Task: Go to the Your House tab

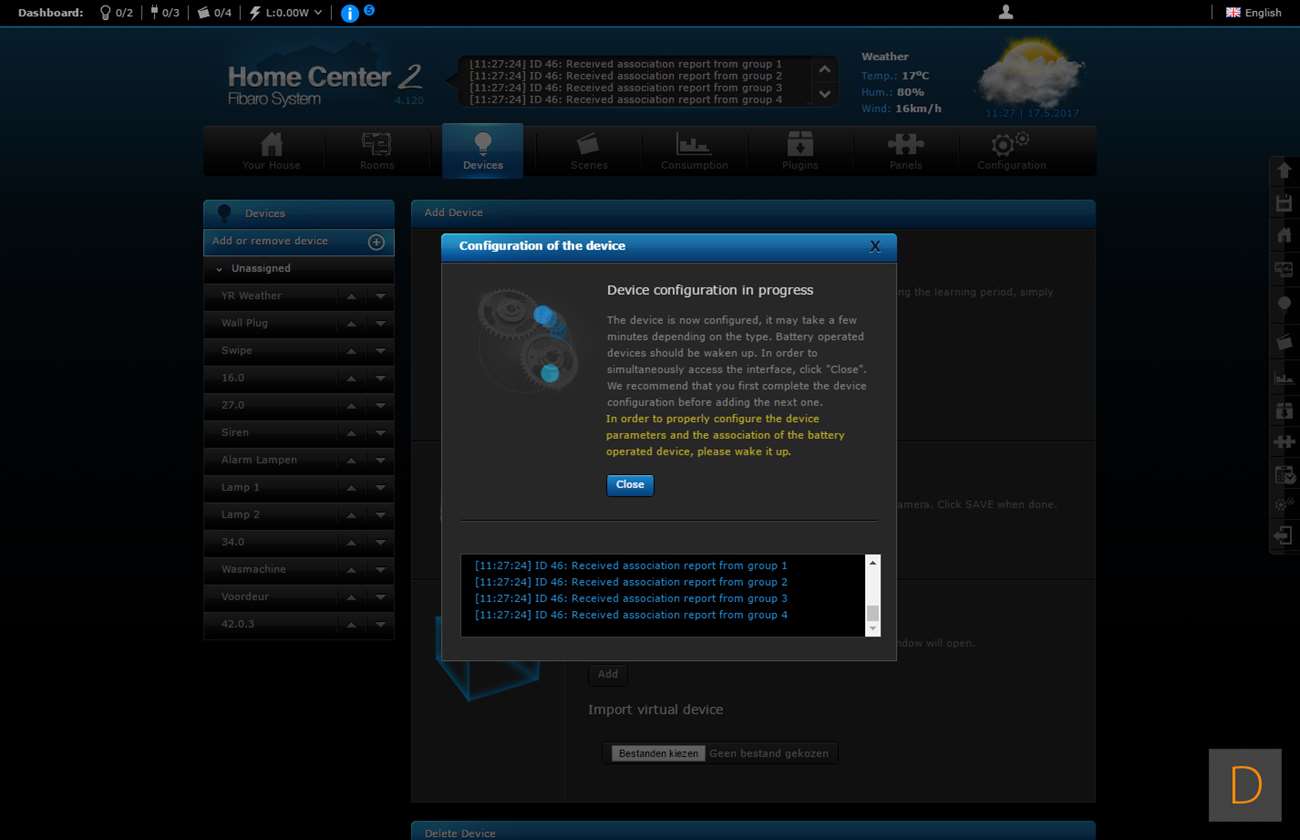Action: click(x=271, y=151)
